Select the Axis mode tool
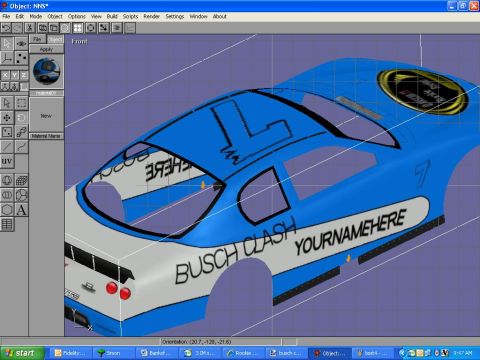This screenshot has width=480, height=360. pyautogui.click(x=7, y=58)
